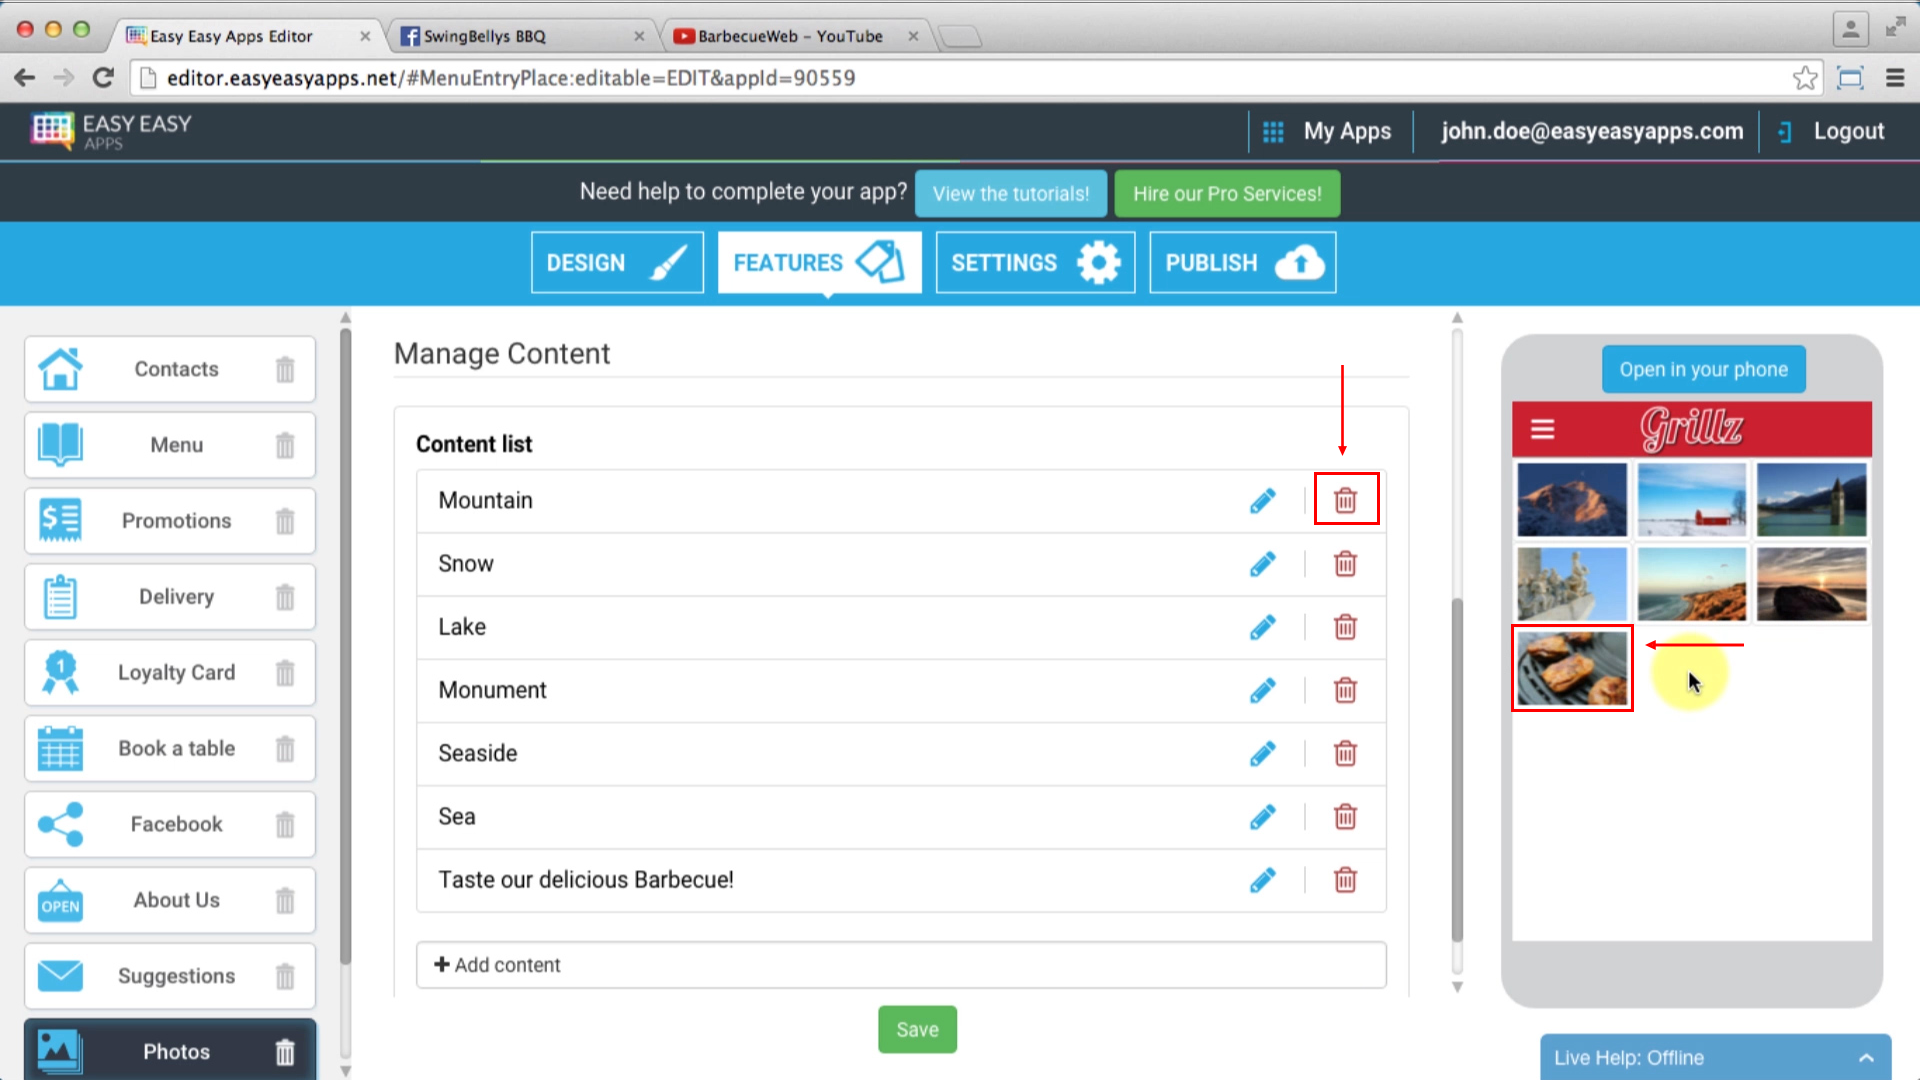Screen dimensions: 1920x1080
Task: Delete the Delivery feature
Action: click(x=285, y=596)
